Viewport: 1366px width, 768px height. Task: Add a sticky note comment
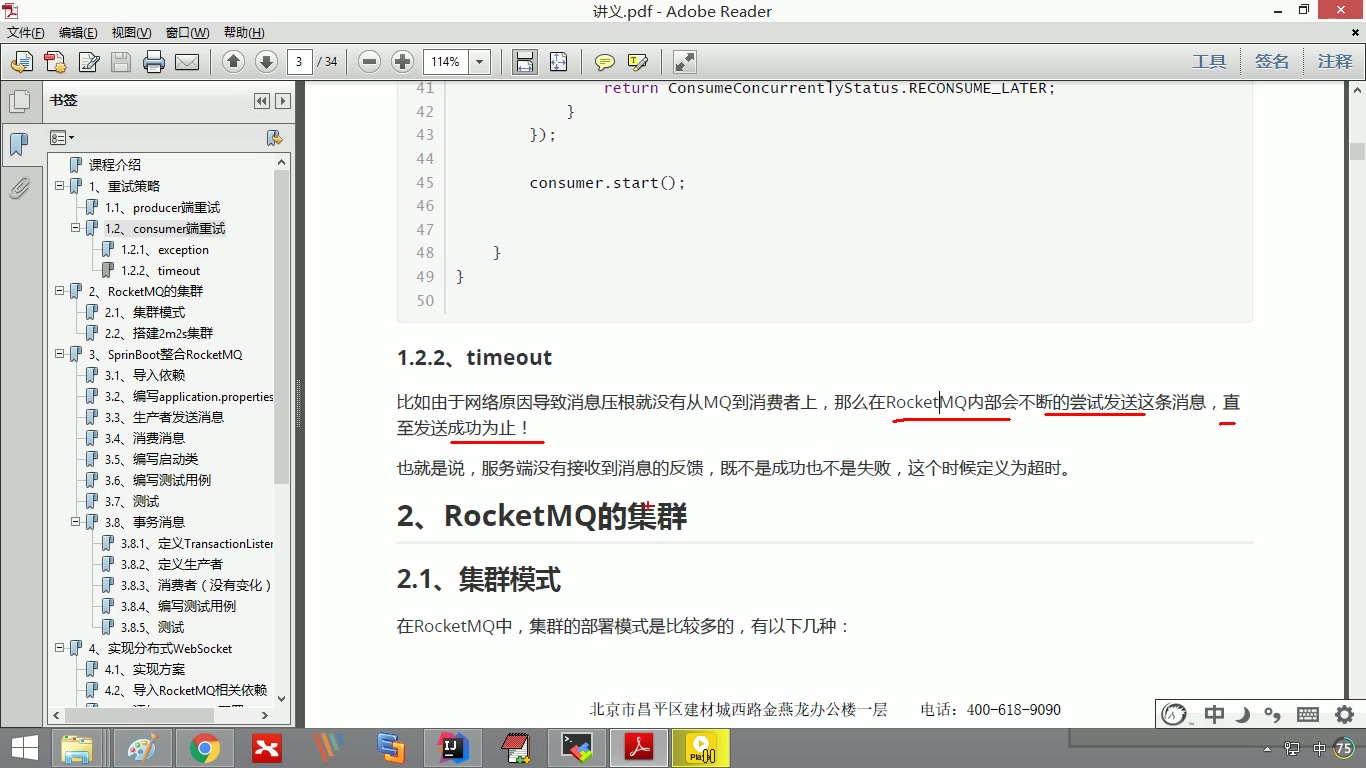click(x=605, y=62)
